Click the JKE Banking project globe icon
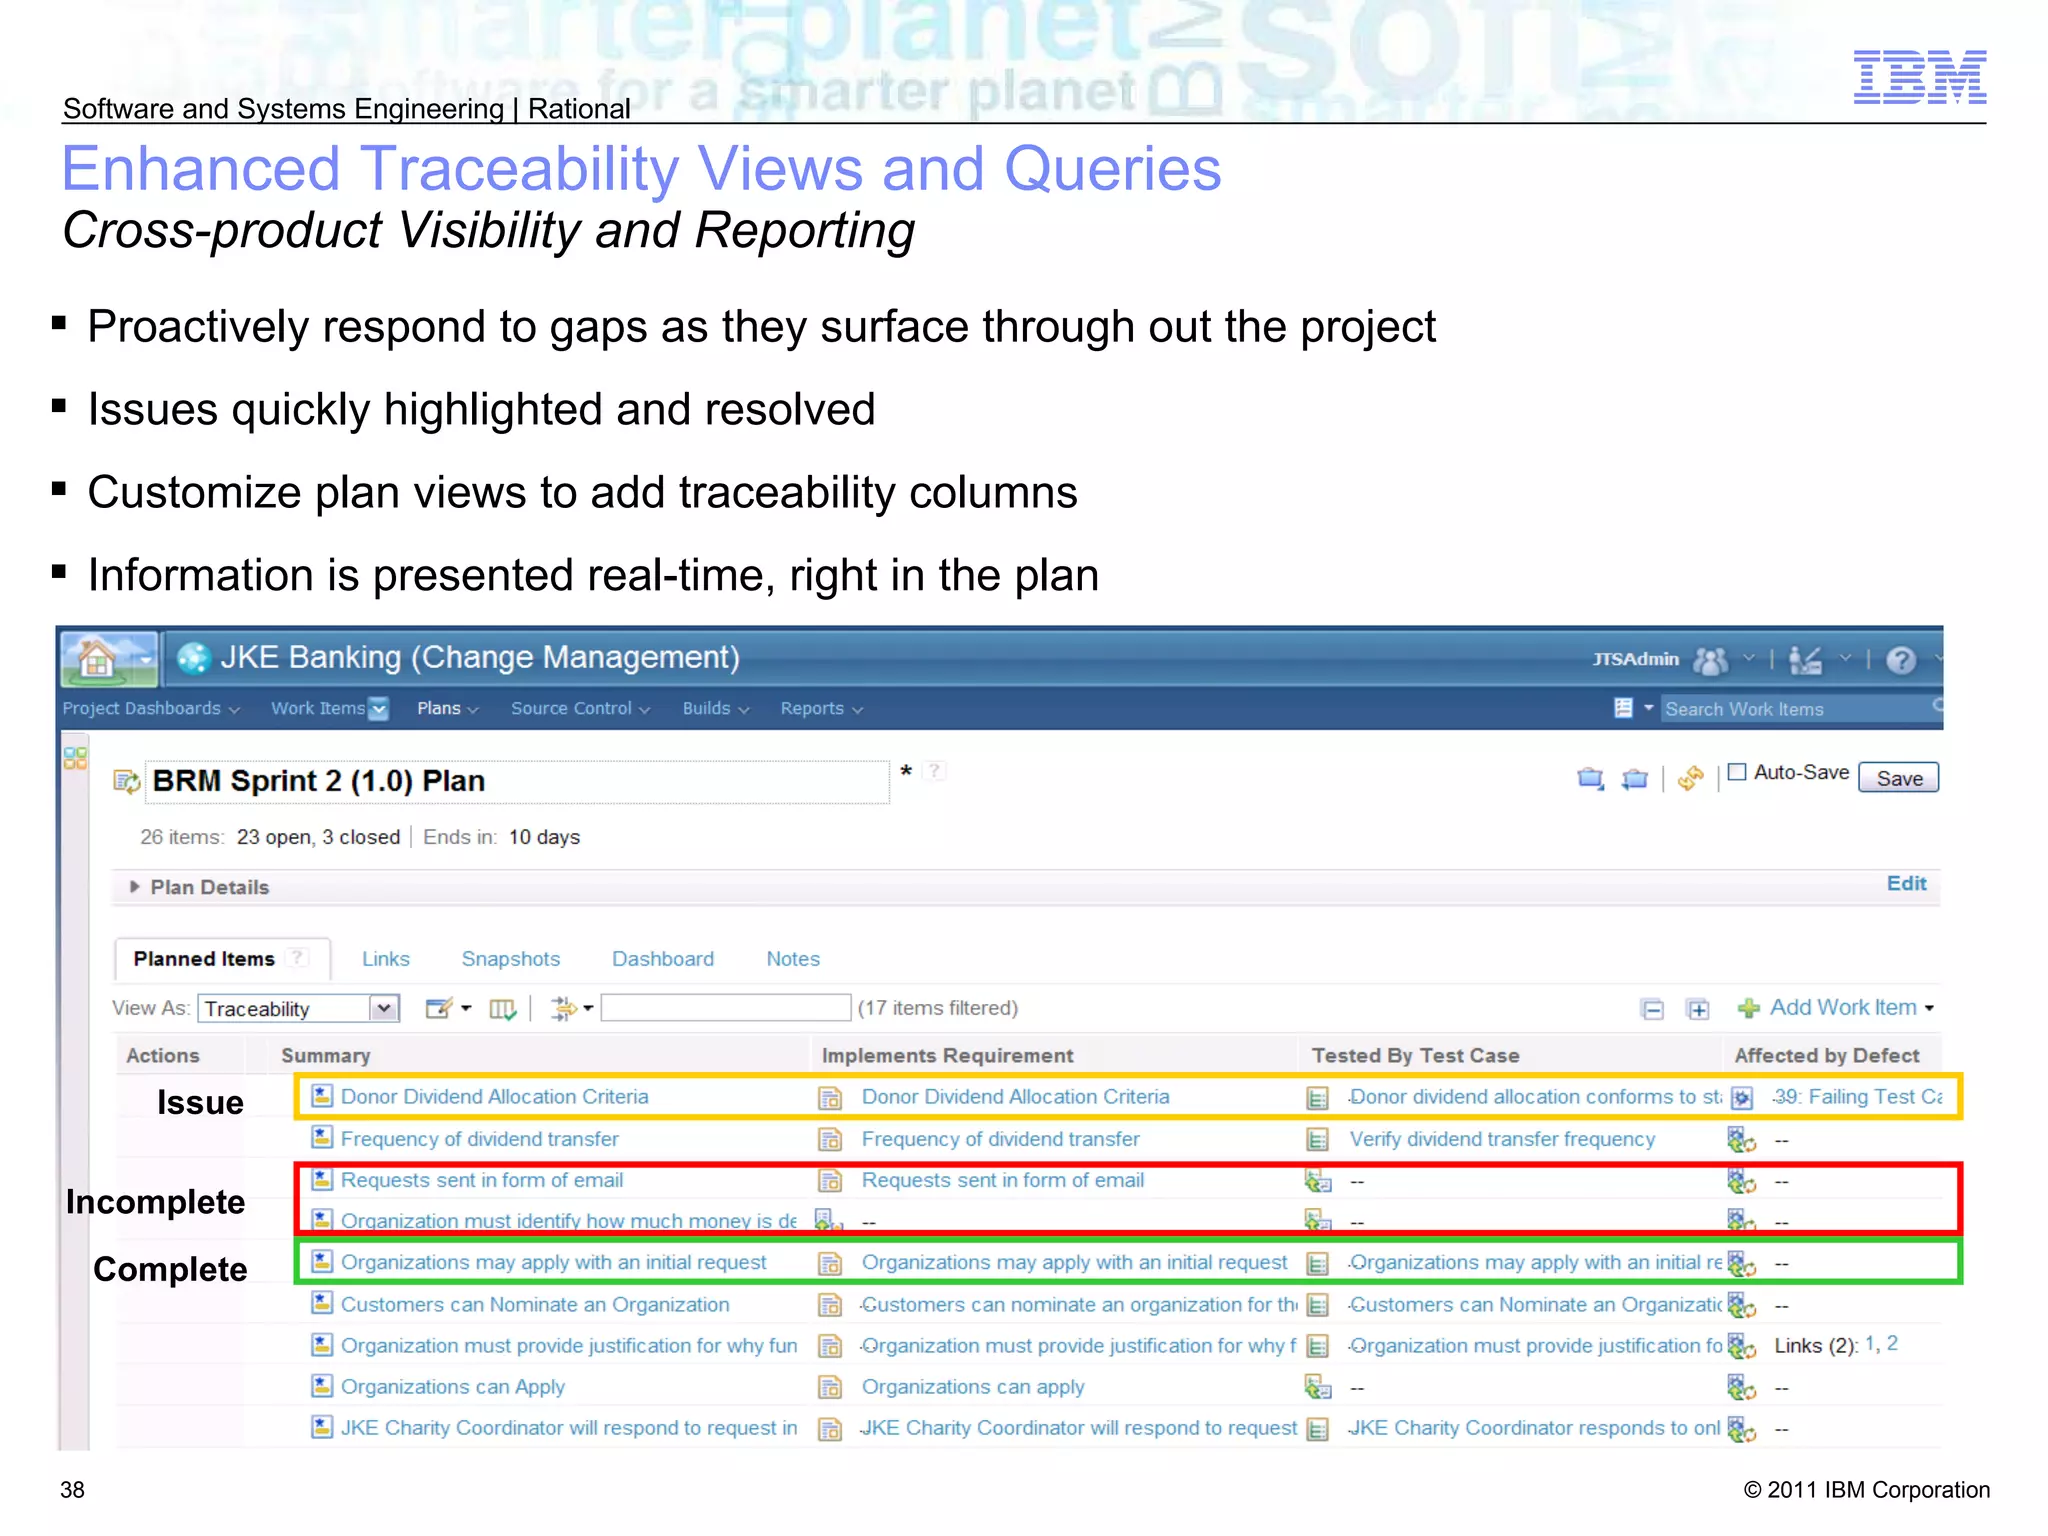 point(193,658)
